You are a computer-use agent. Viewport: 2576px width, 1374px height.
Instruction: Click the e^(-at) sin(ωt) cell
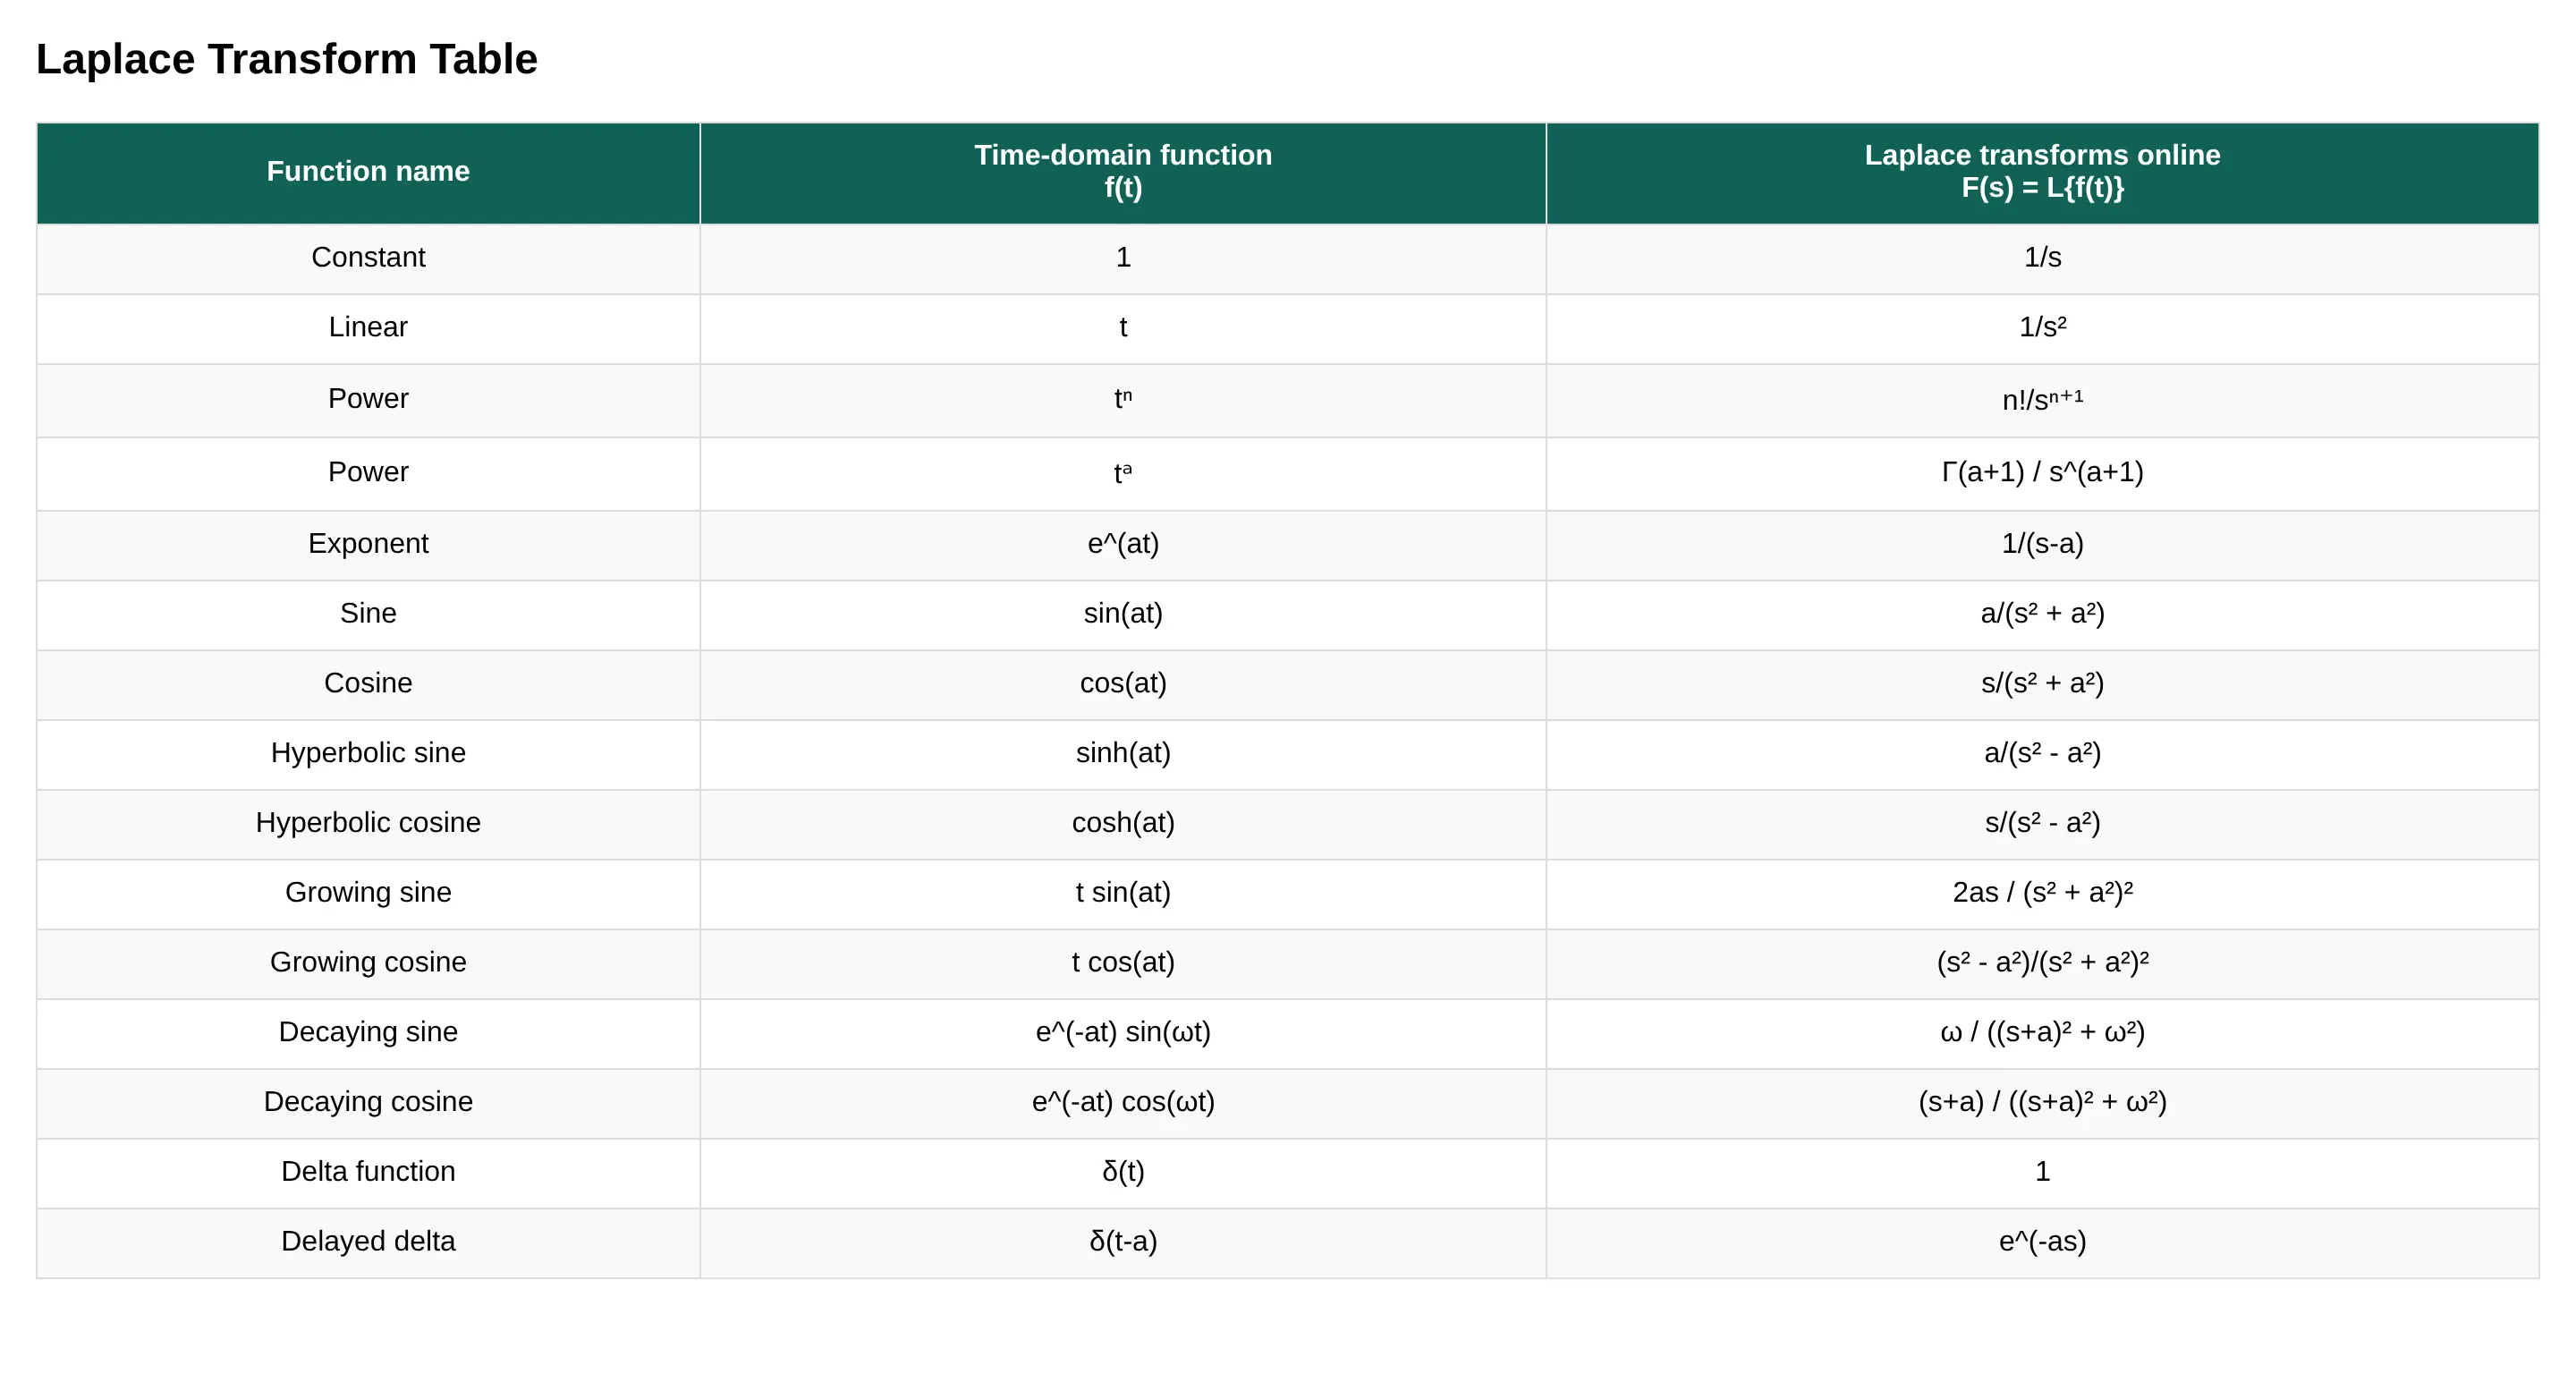click(1122, 1032)
